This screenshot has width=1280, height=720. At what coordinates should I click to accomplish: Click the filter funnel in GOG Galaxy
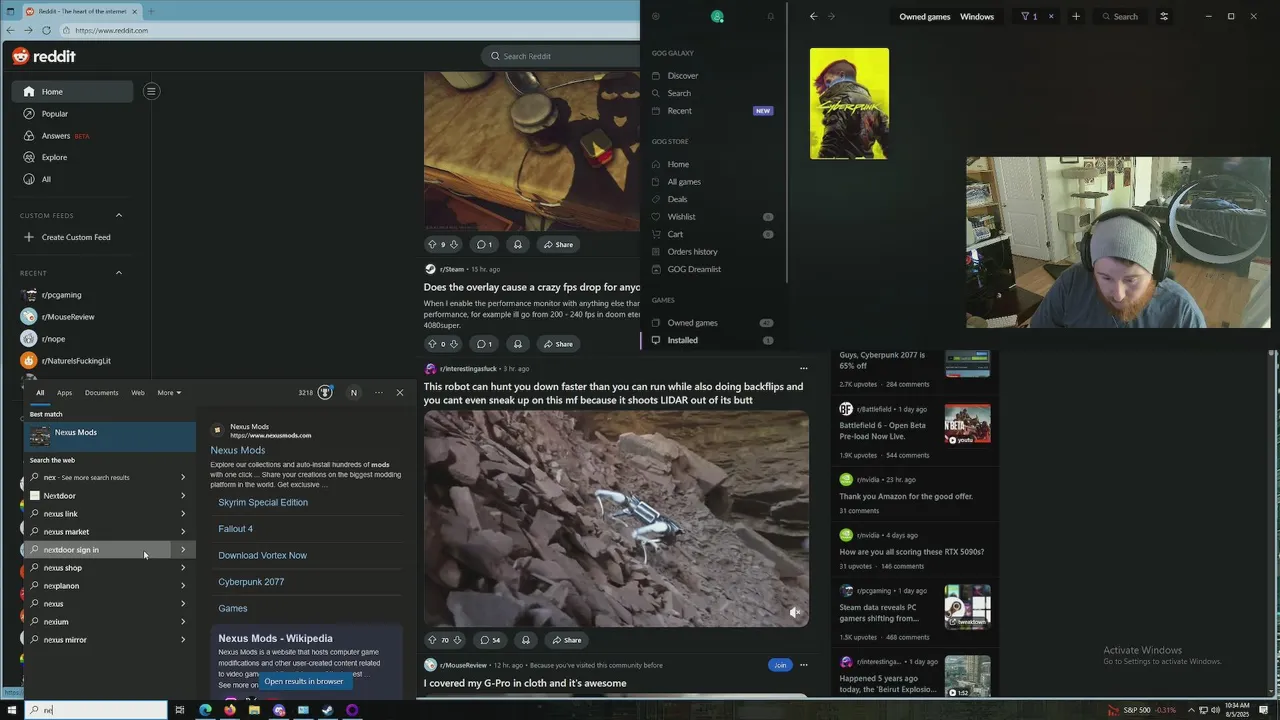[1025, 16]
